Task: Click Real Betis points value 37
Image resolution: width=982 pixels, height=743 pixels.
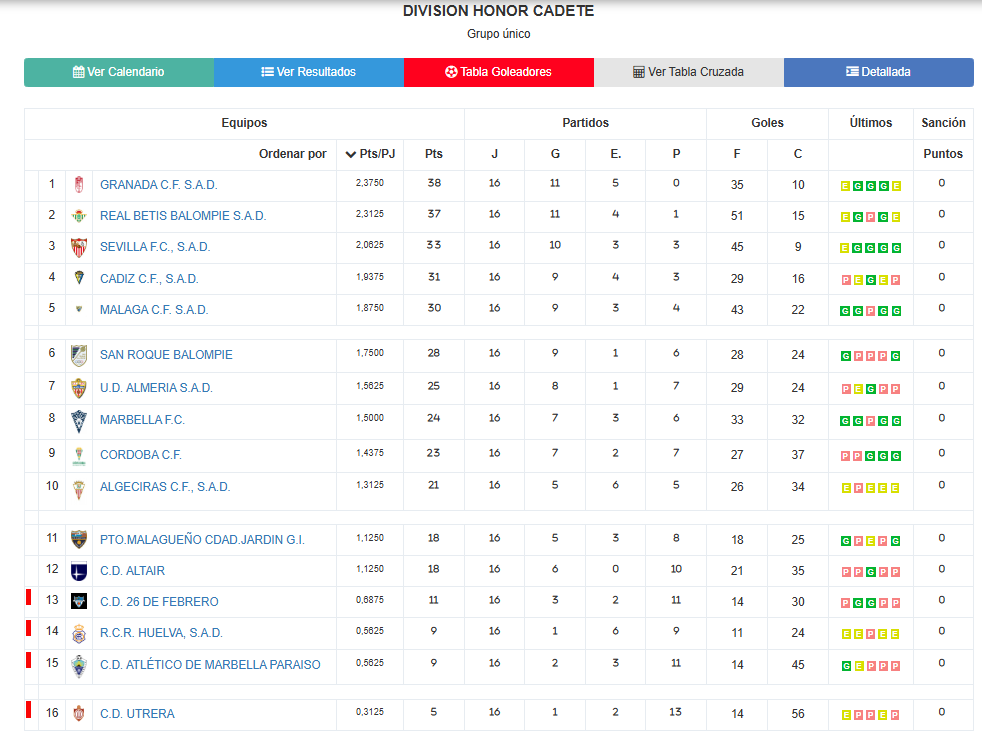Action: coord(434,214)
